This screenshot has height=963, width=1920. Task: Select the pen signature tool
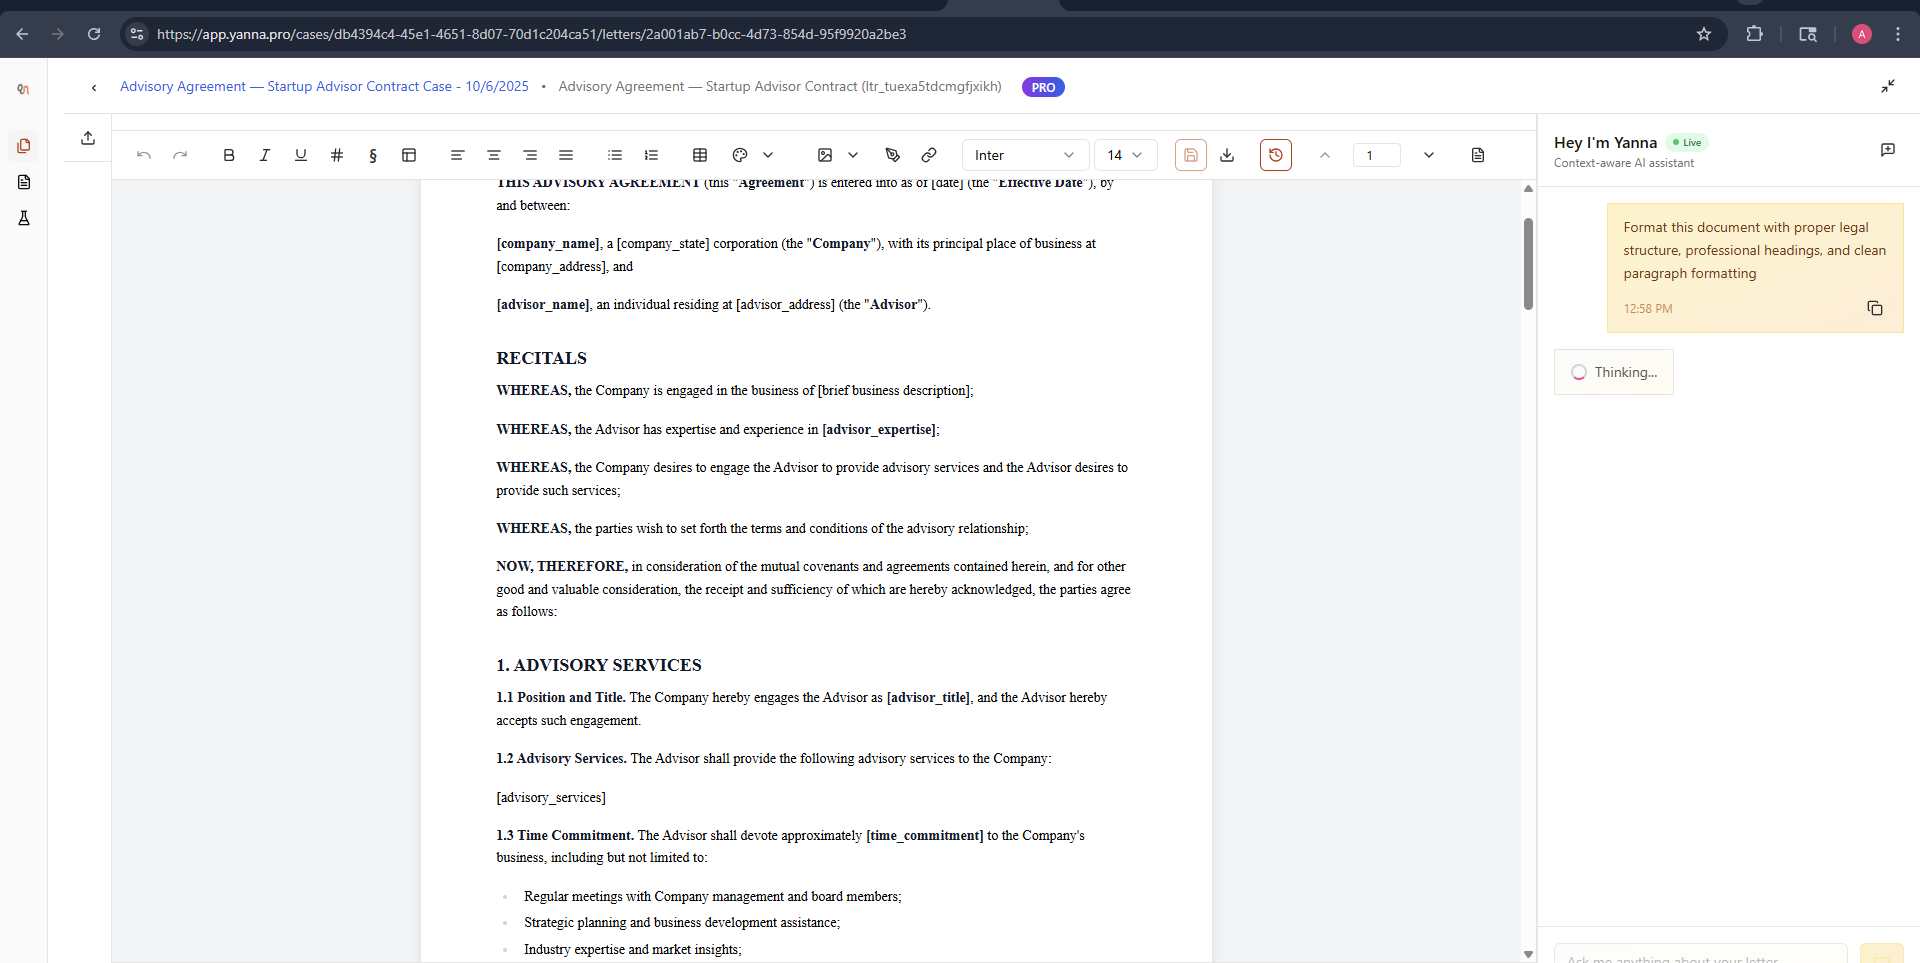tap(893, 155)
